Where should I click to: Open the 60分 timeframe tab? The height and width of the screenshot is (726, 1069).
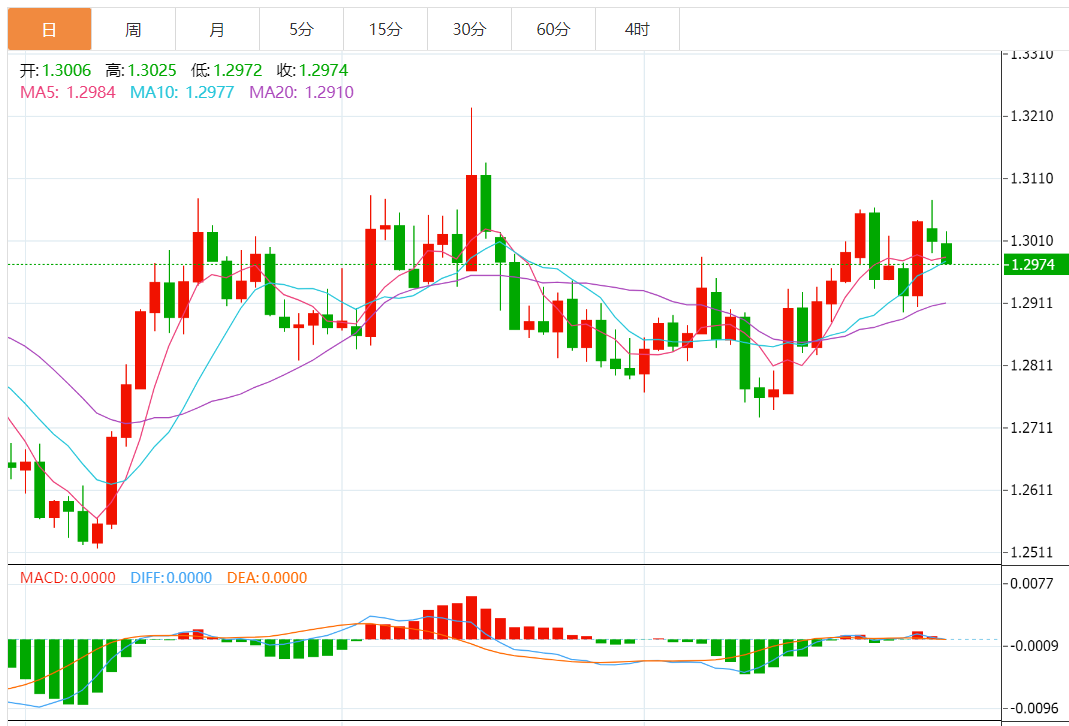coord(553,29)
